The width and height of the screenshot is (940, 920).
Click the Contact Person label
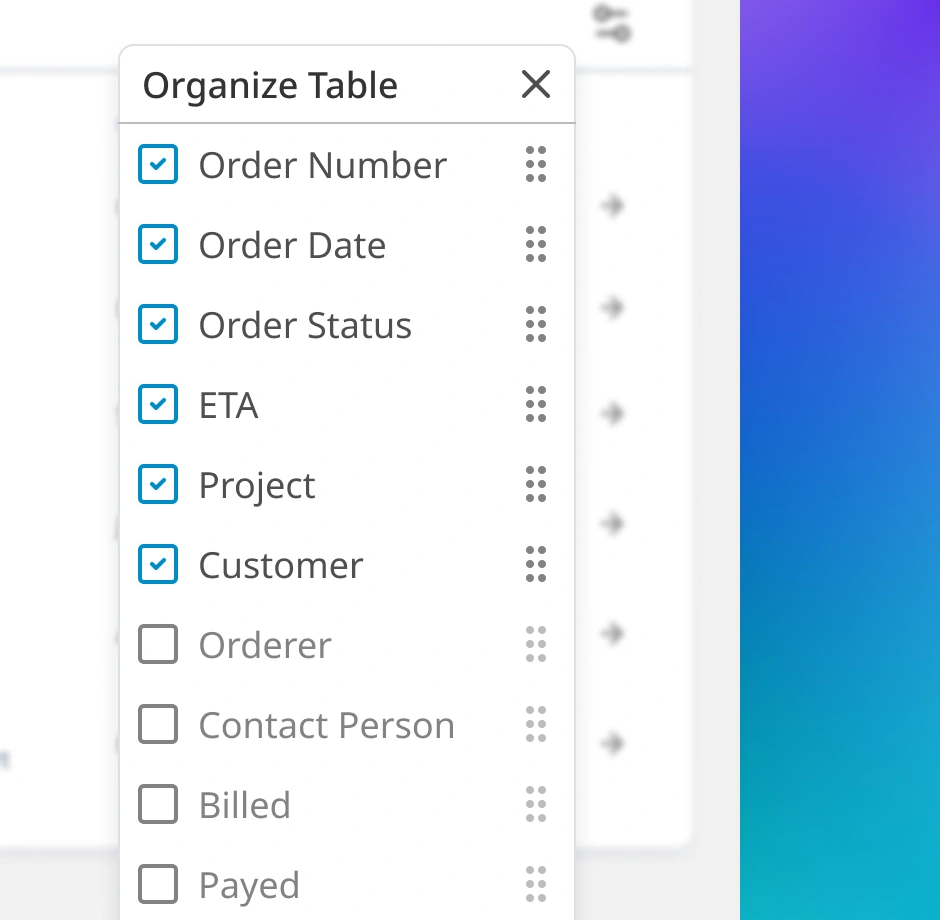pyautogui.click(x=326, y=725)
